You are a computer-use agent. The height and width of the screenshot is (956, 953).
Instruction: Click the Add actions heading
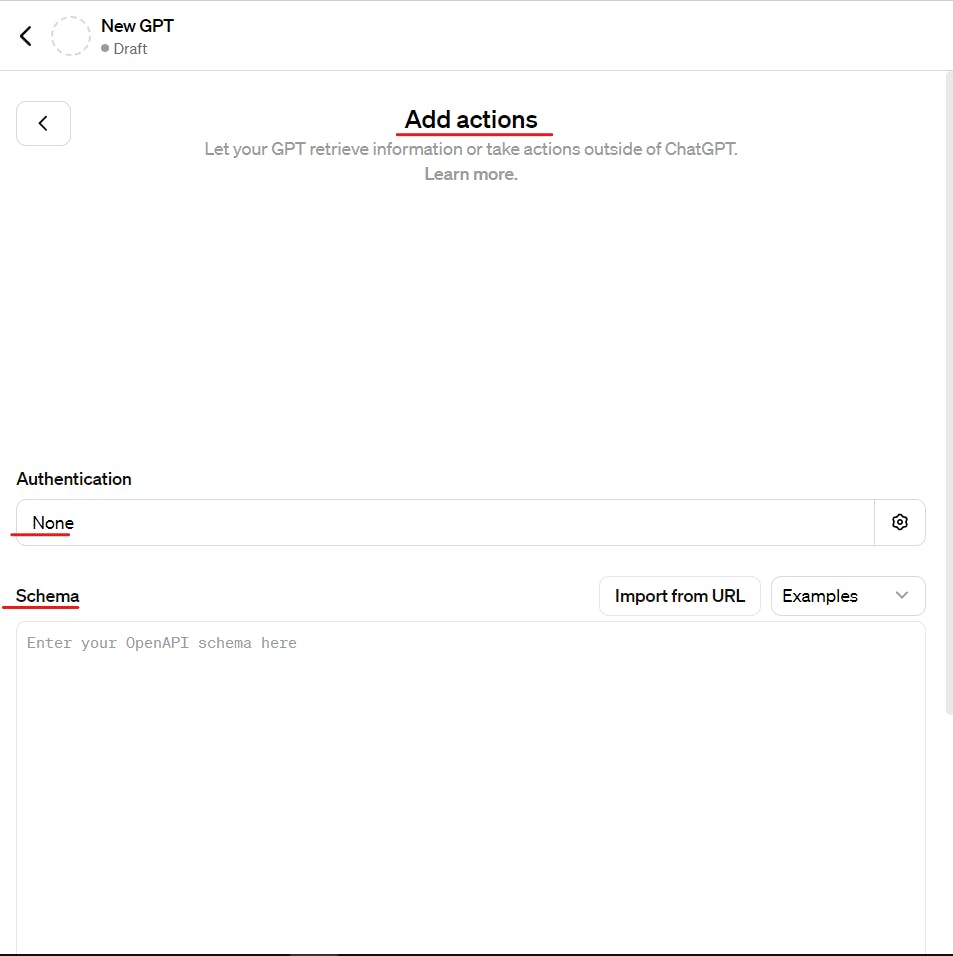pos(471,120)
